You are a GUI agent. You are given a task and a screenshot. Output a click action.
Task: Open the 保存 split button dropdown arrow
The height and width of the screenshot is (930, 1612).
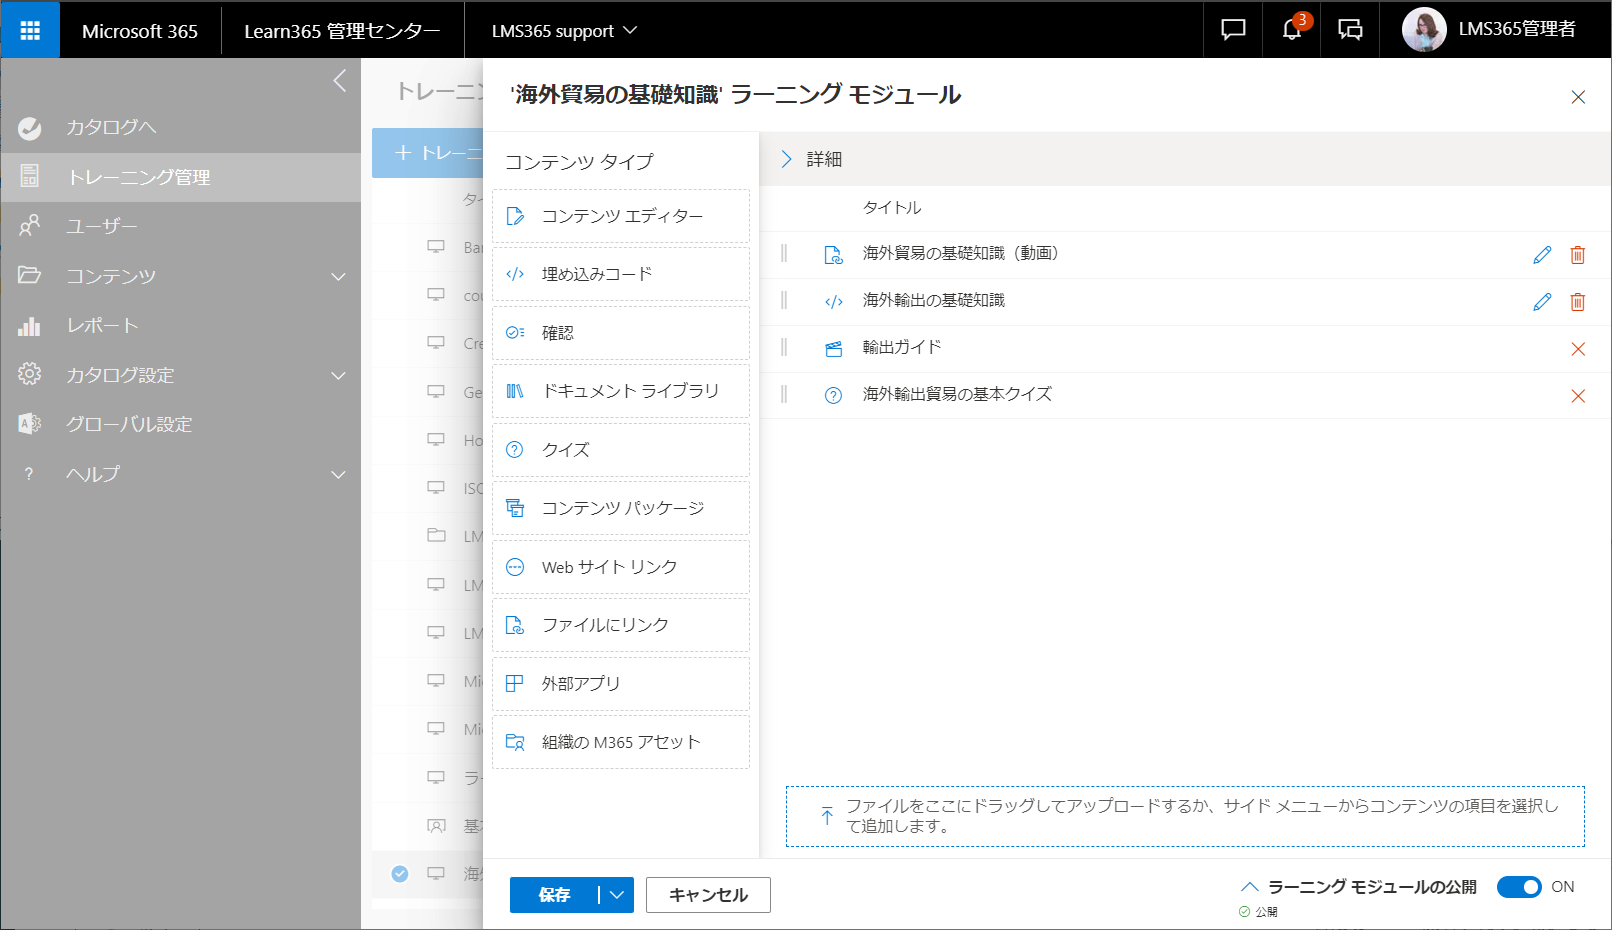[x=614, y=895]
